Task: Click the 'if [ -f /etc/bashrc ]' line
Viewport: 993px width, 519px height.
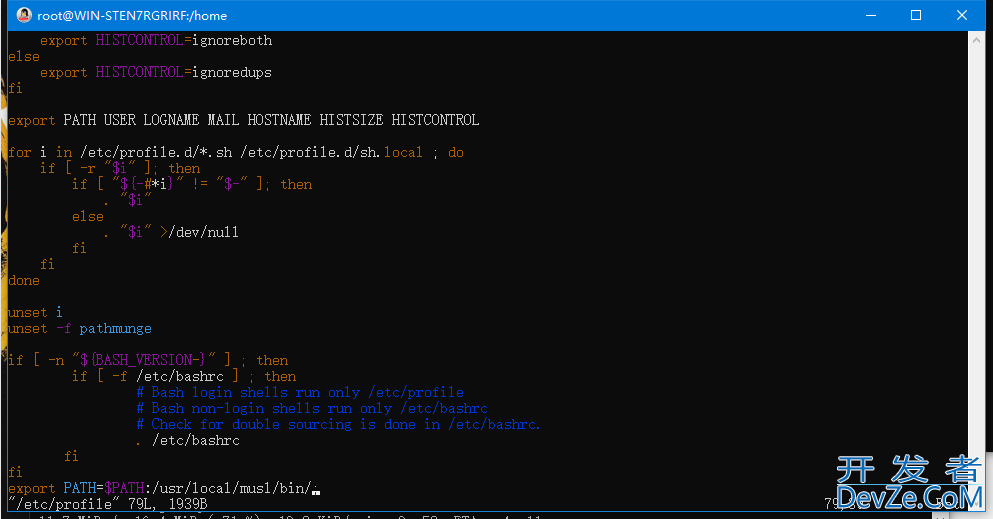Action: click(x=184, y=377)
